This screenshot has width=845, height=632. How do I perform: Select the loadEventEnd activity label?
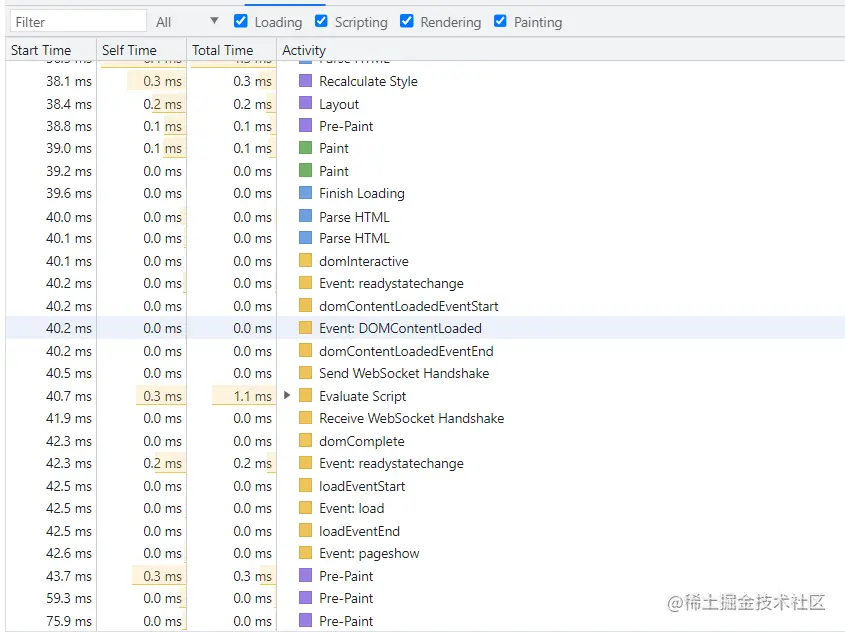pos(359,531)
